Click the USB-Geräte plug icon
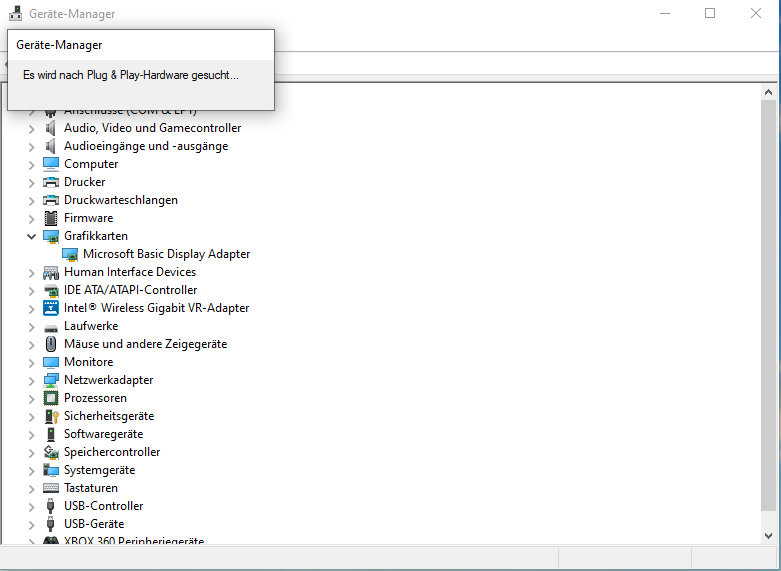This screenshot has width=781, height=571. 50,524
